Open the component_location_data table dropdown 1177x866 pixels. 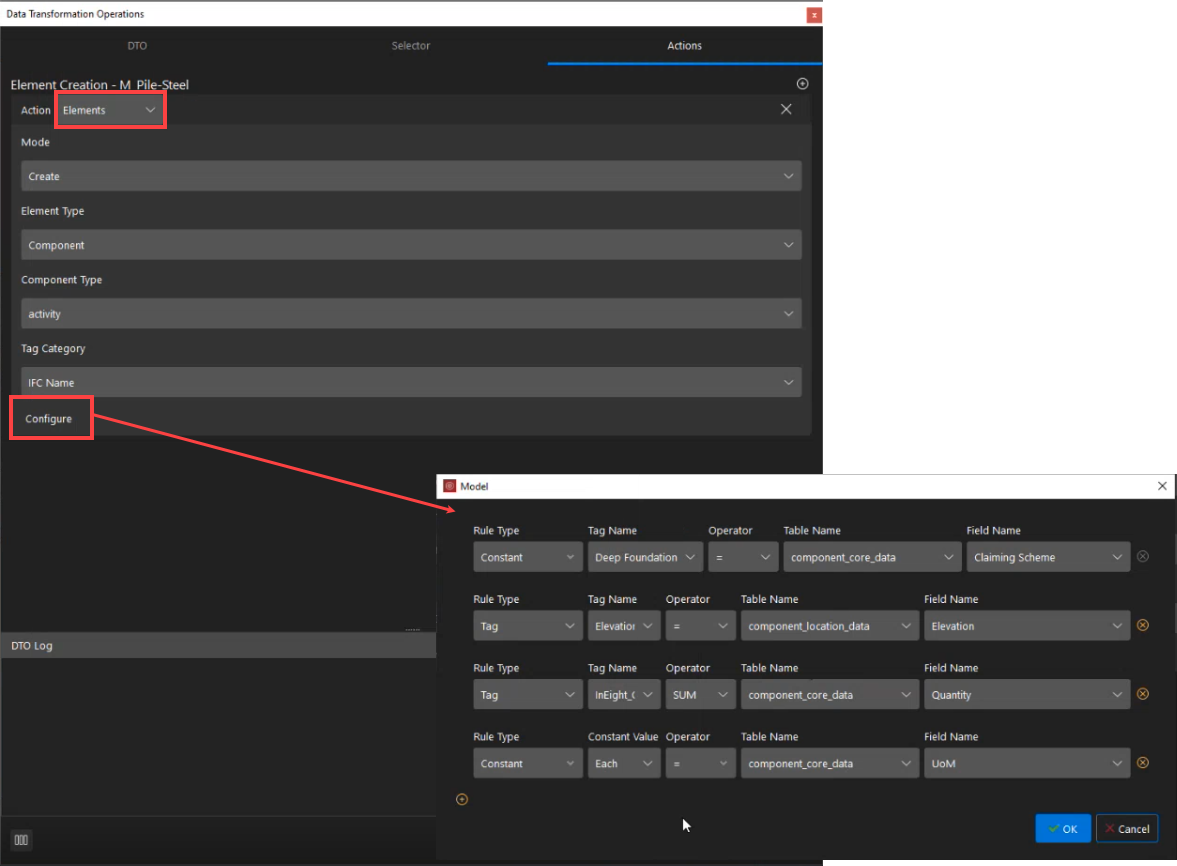(x=829, y=626)
